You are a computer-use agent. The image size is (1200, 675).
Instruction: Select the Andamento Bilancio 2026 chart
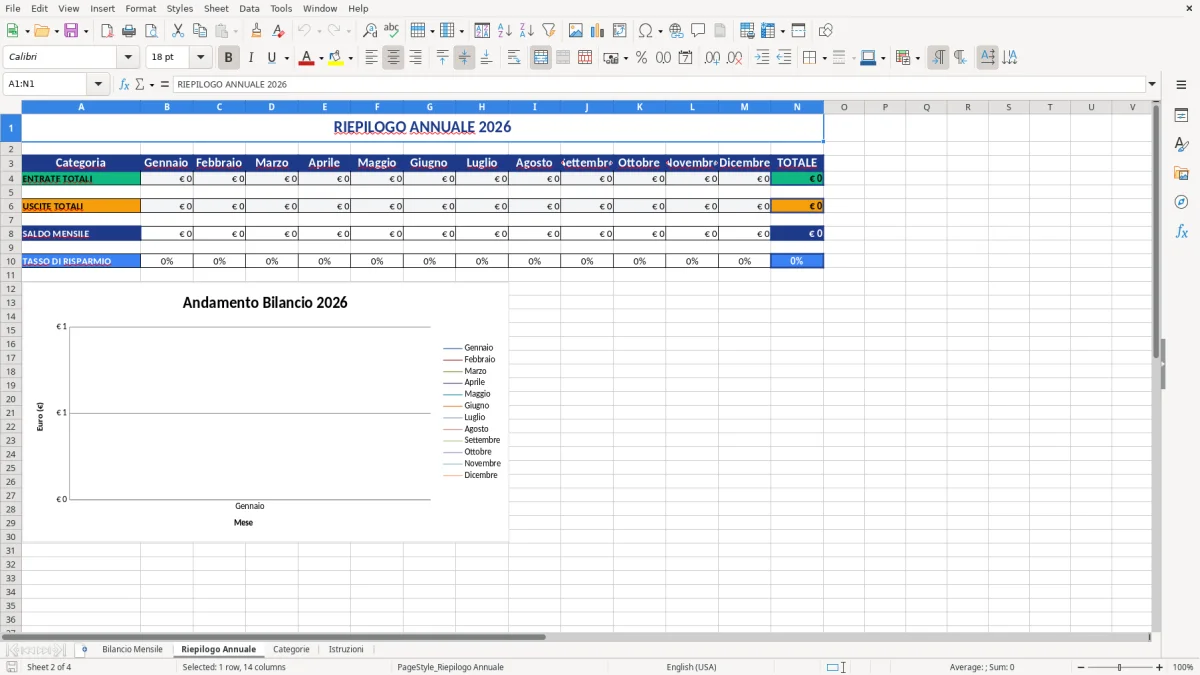click(x=265, y=412)
